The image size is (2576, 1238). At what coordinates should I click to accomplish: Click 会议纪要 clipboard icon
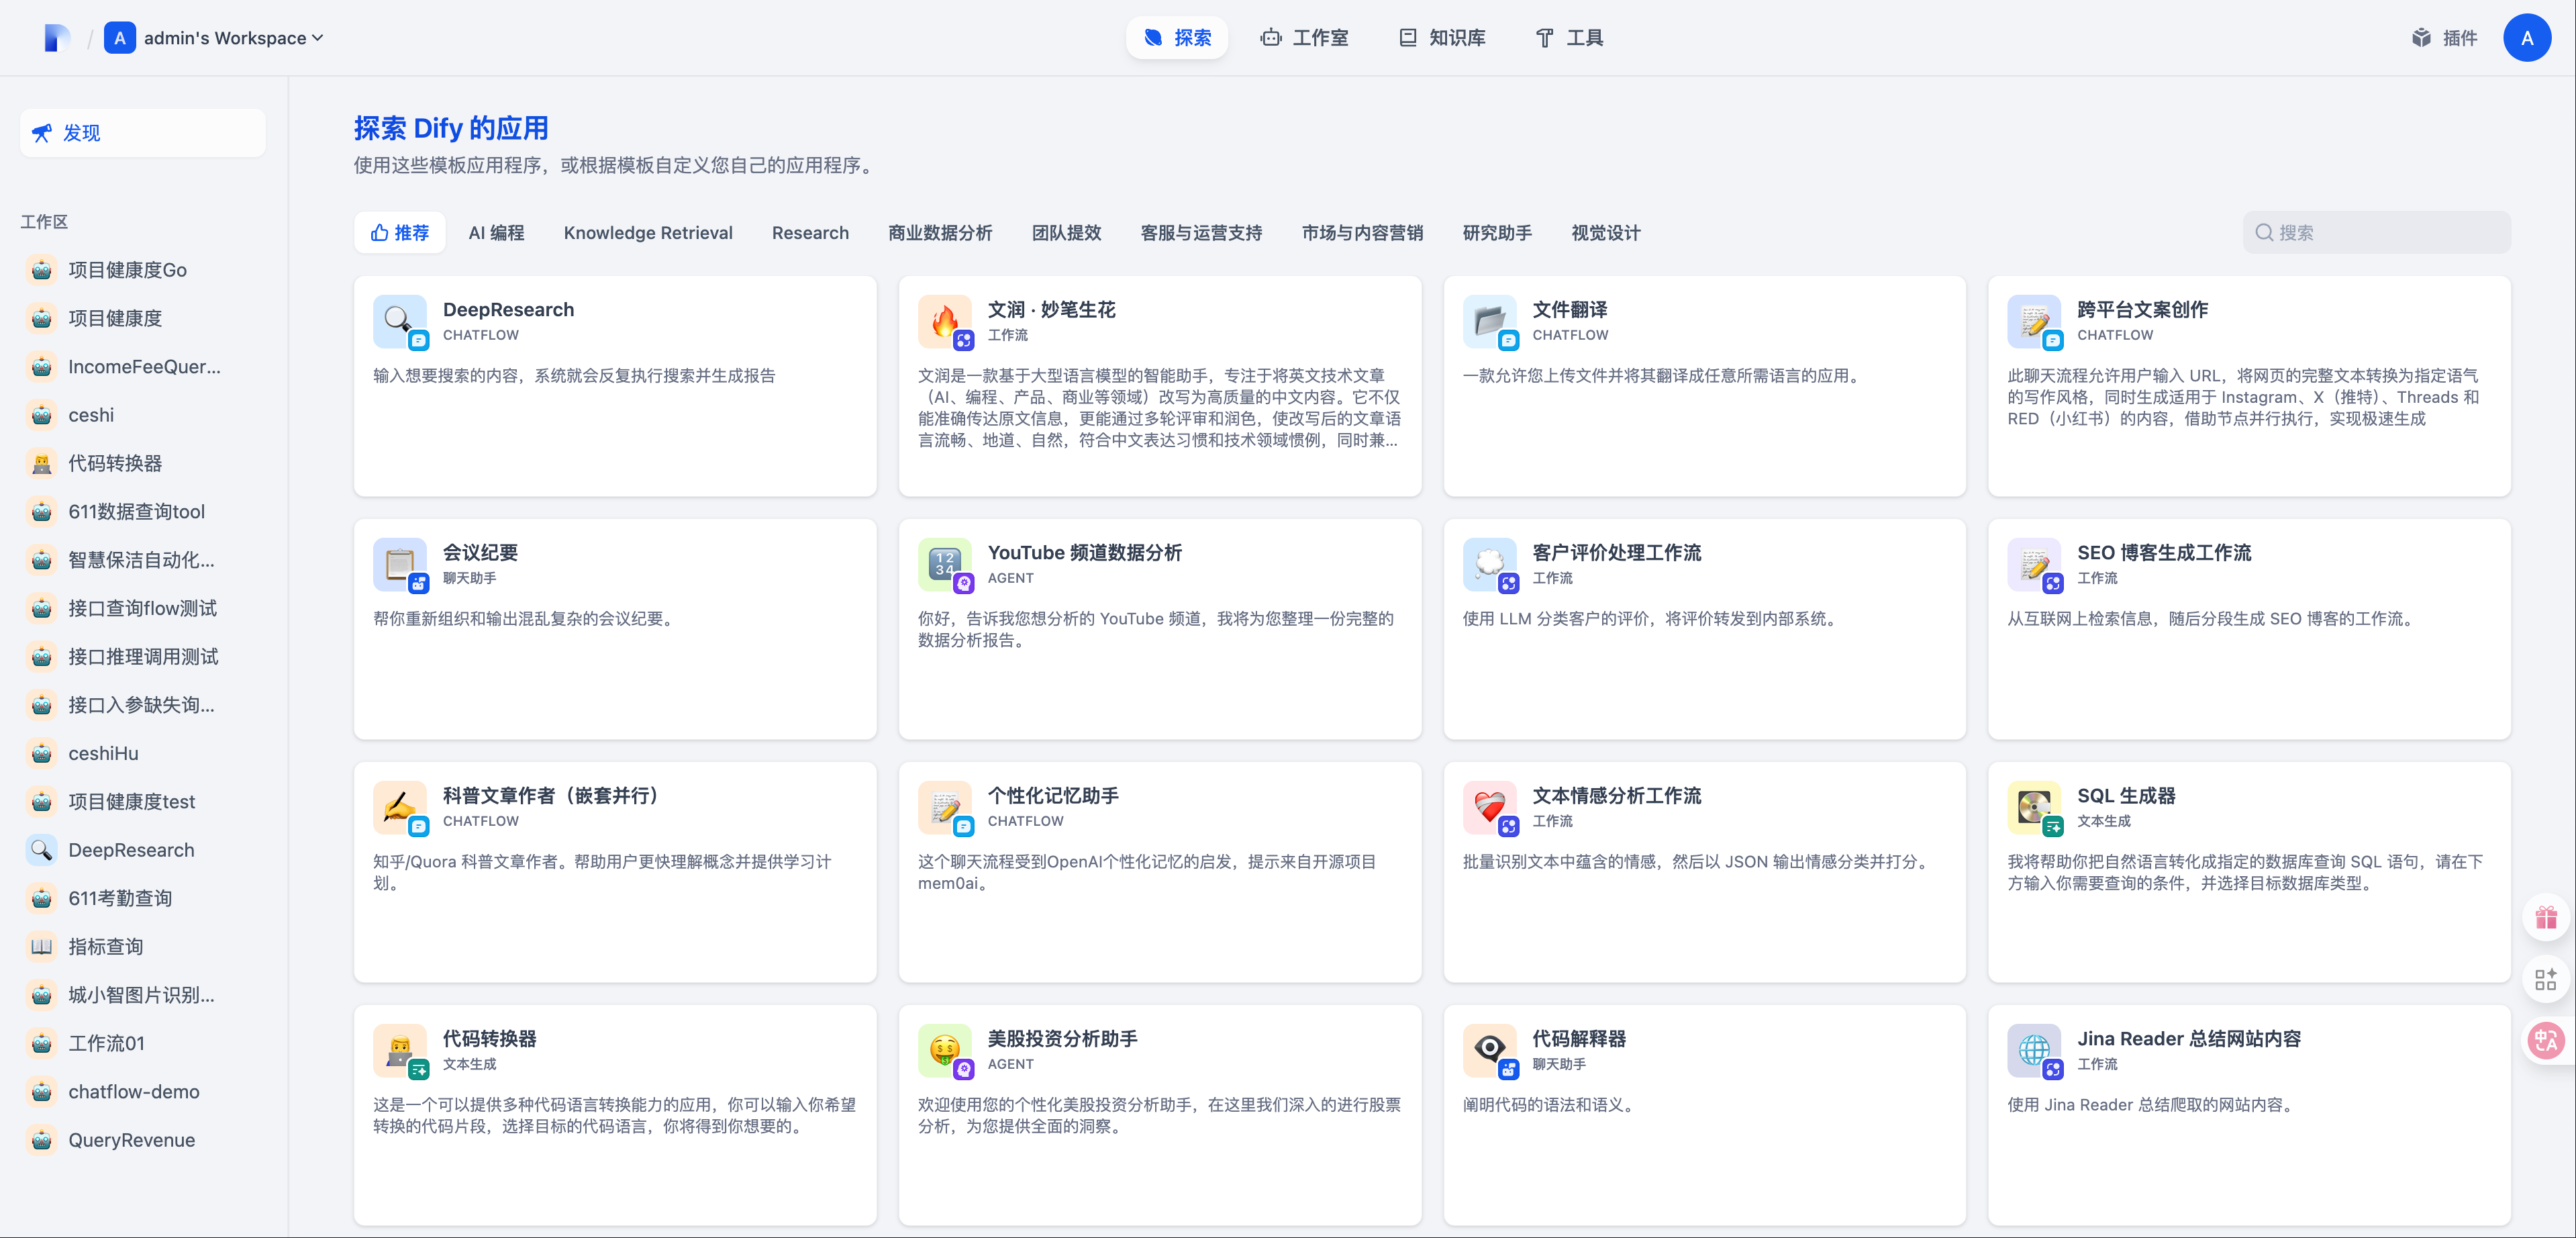point(400,564)
